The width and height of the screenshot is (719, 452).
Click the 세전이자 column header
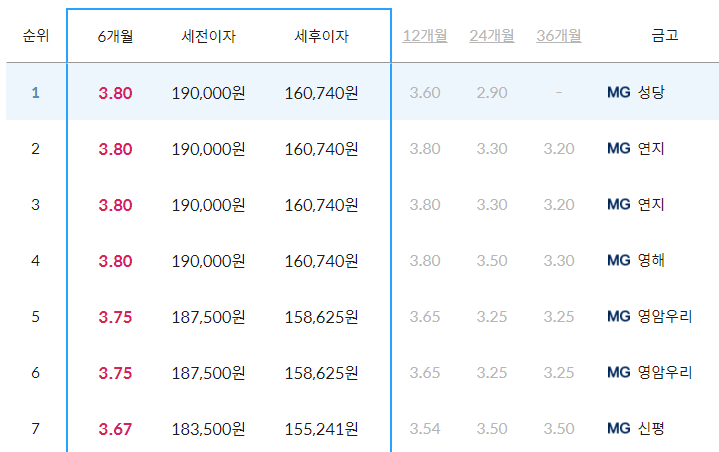208,36
